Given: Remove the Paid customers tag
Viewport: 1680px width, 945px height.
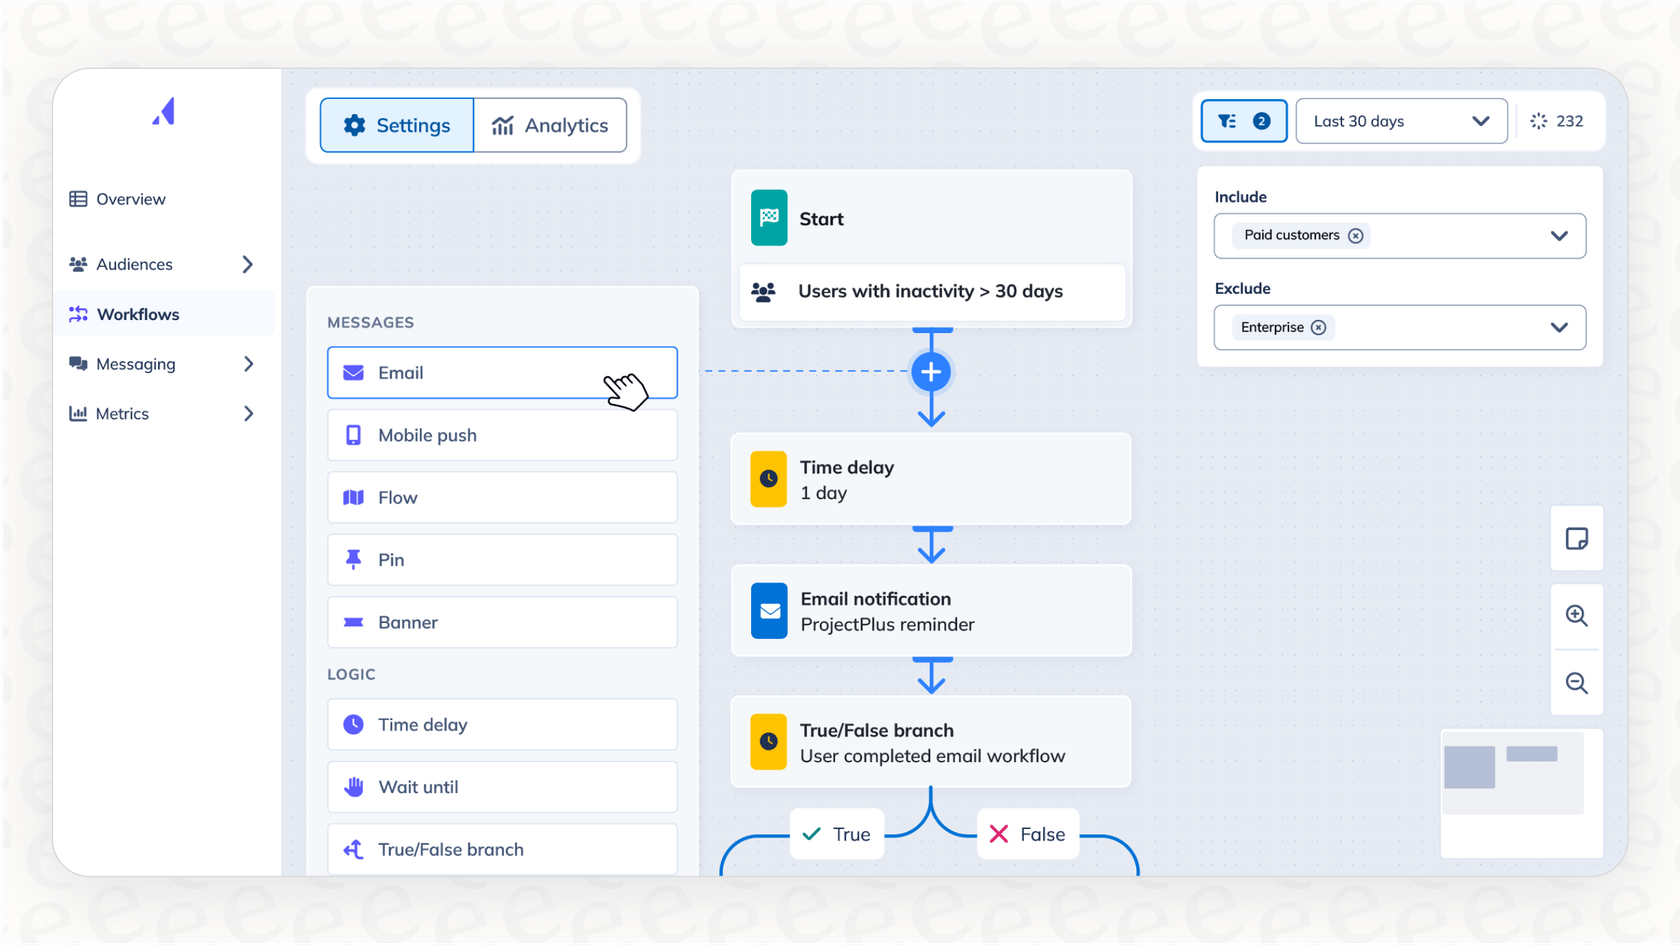Looking at the screenshot, I should pyautogui.click(x=1356, y=235).
